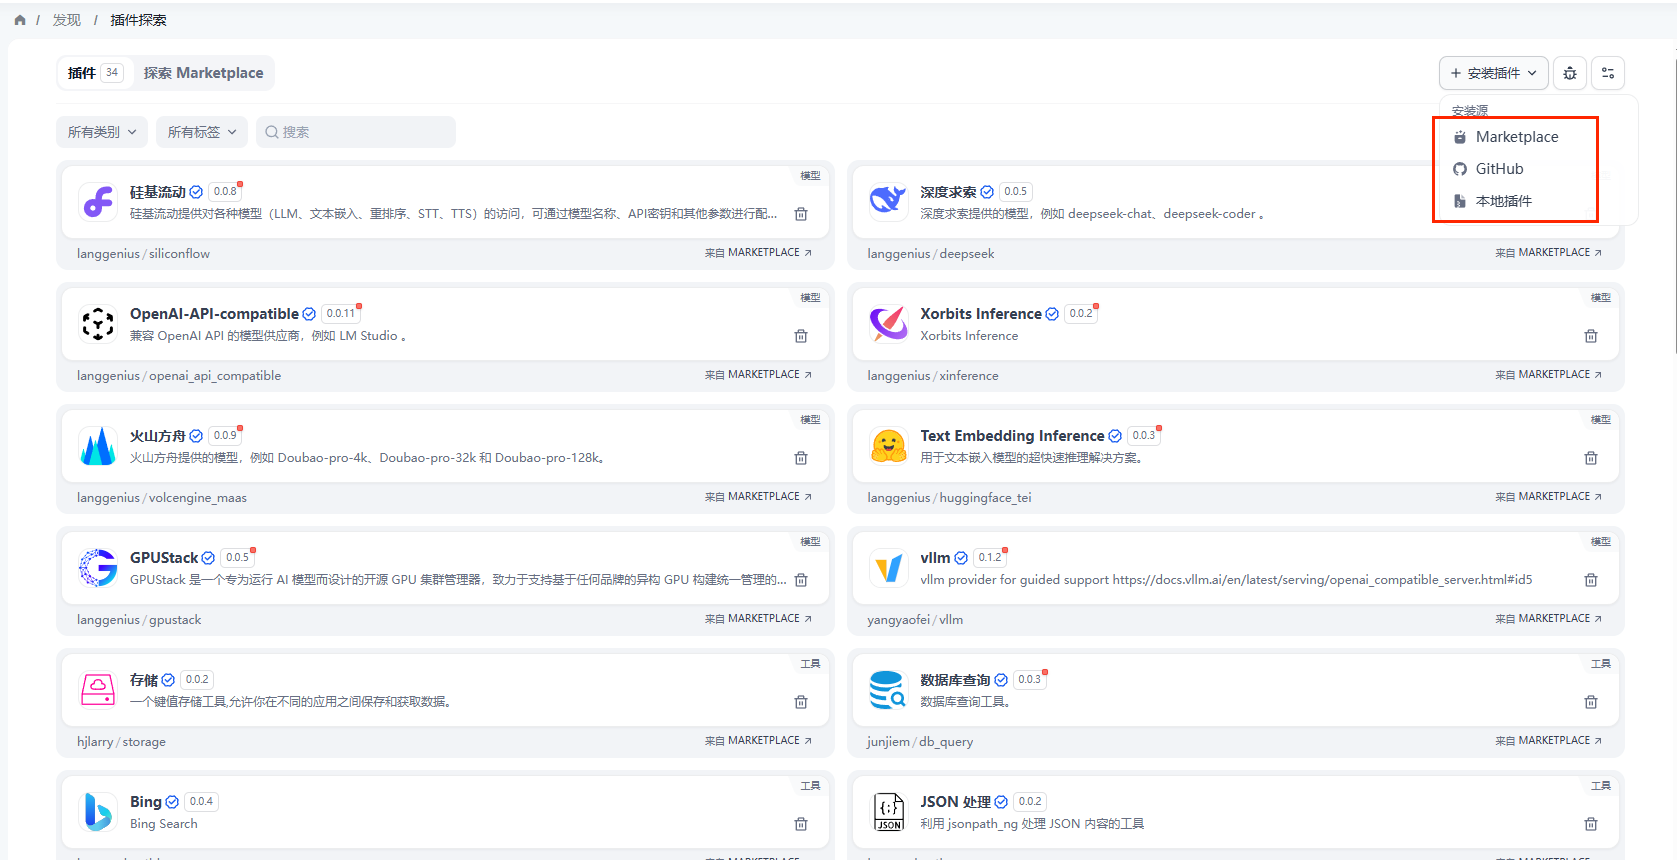Click the home icon in breadcrumb
This screenshot has width=1677, height=860.
[20, 20]
